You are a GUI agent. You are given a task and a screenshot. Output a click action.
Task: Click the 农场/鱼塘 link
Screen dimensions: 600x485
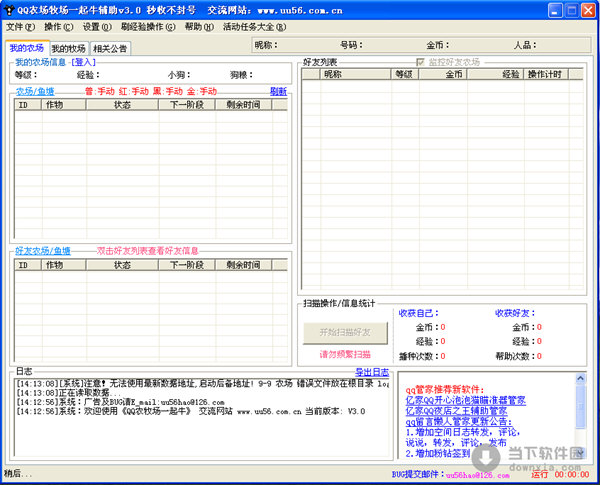(x=35, y=91)
